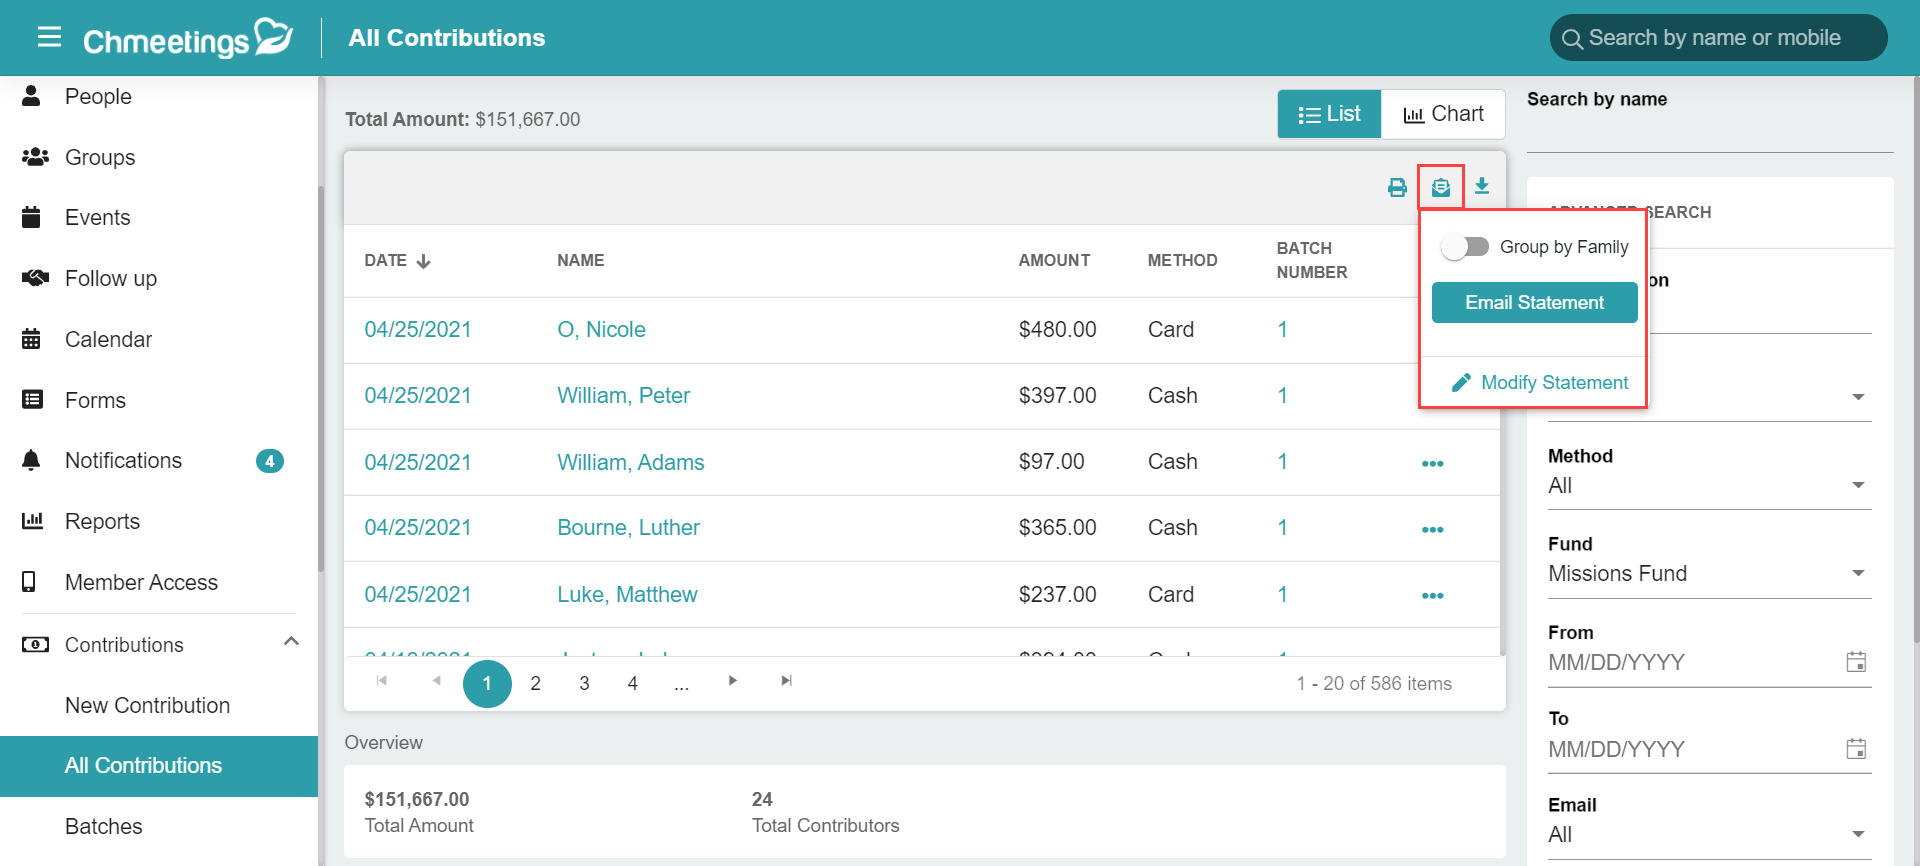Open options for William, Adams row

[1432, 463]
